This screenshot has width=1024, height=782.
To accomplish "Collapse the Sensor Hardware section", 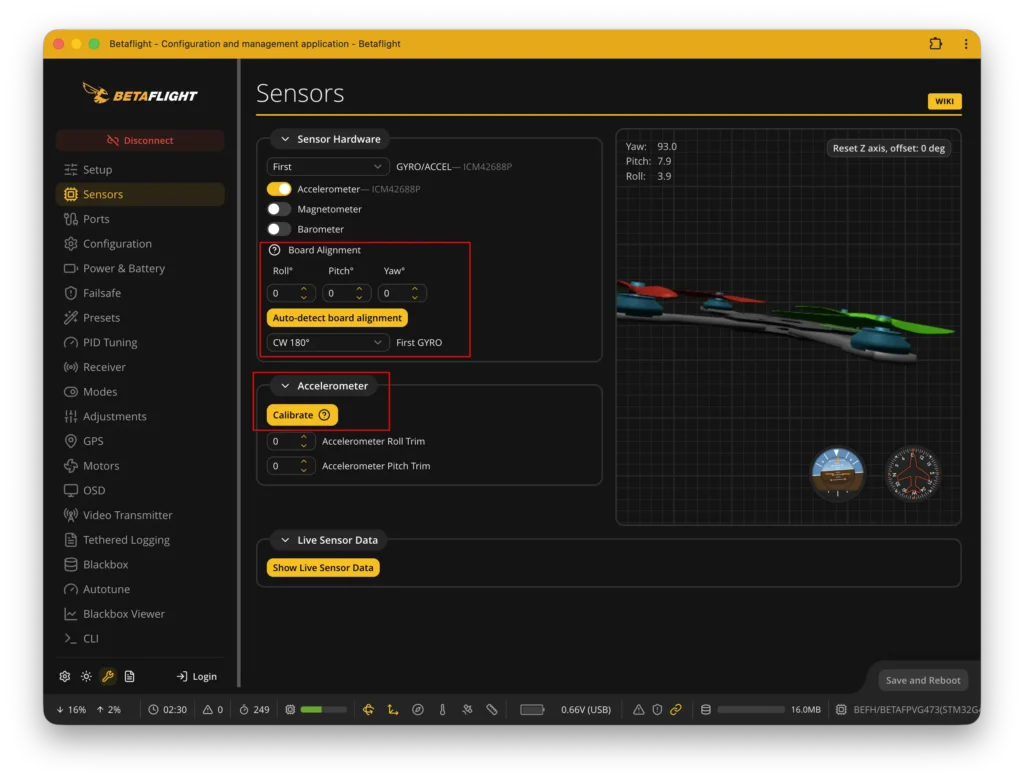I will tap(285, 139).
